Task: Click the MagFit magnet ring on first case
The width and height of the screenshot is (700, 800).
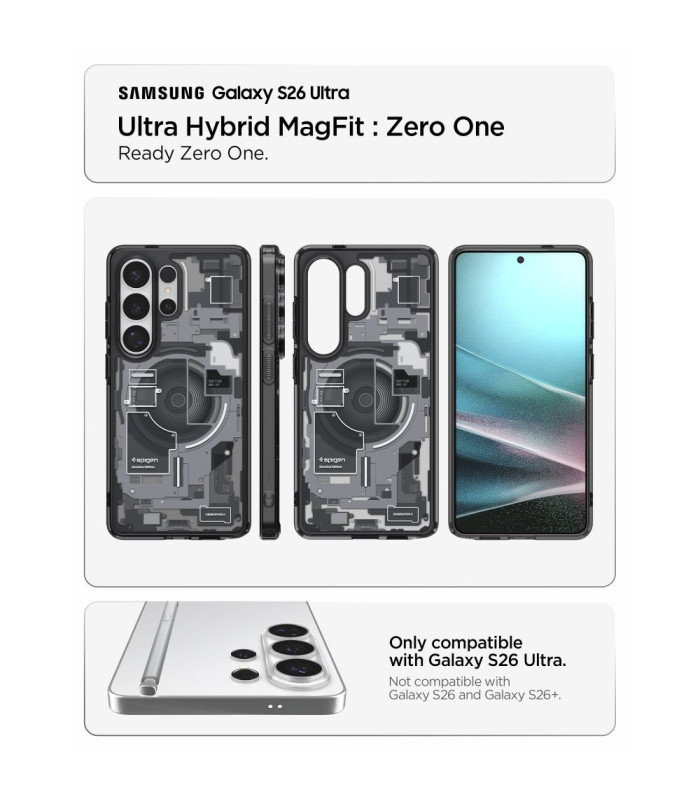Action: pyautogui.click(x=179, y=400)
